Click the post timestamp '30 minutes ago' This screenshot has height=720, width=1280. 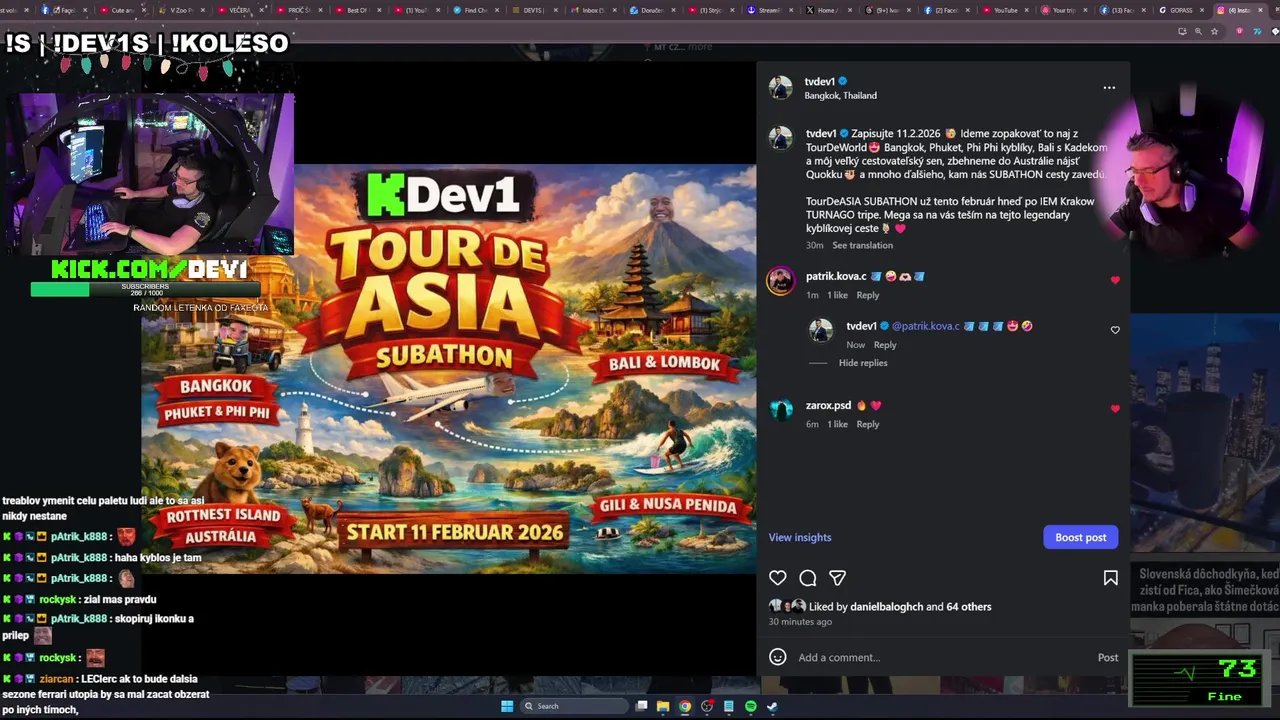pyautogui.click(x=800, y=622)
